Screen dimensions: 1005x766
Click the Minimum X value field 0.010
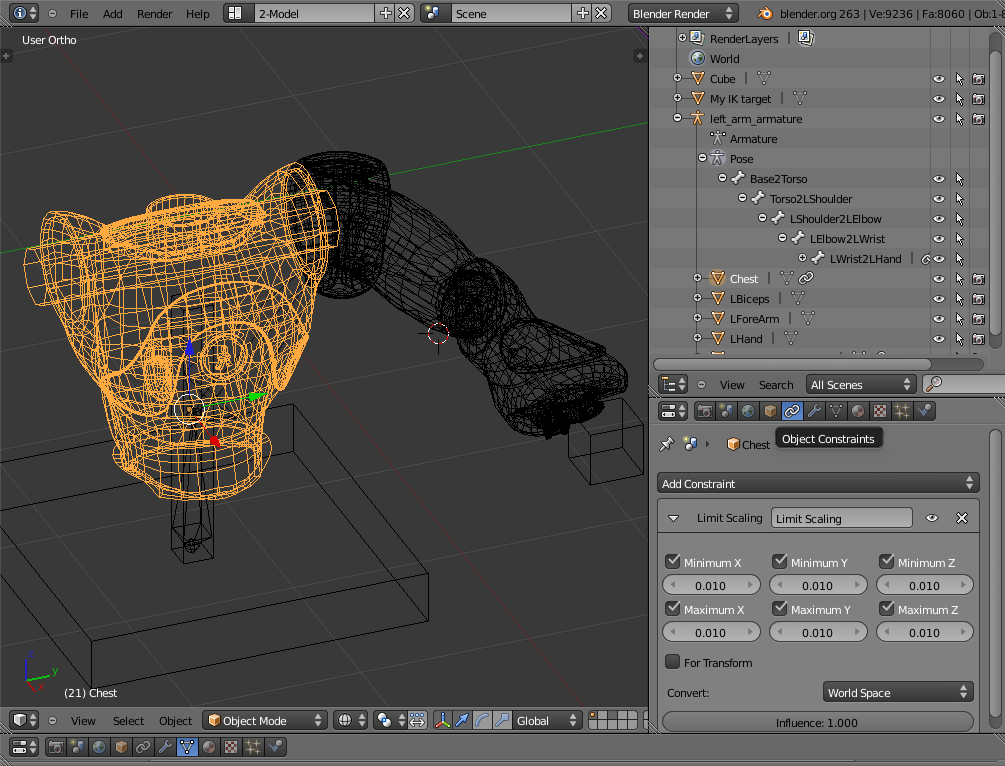(x=711, y=585)
